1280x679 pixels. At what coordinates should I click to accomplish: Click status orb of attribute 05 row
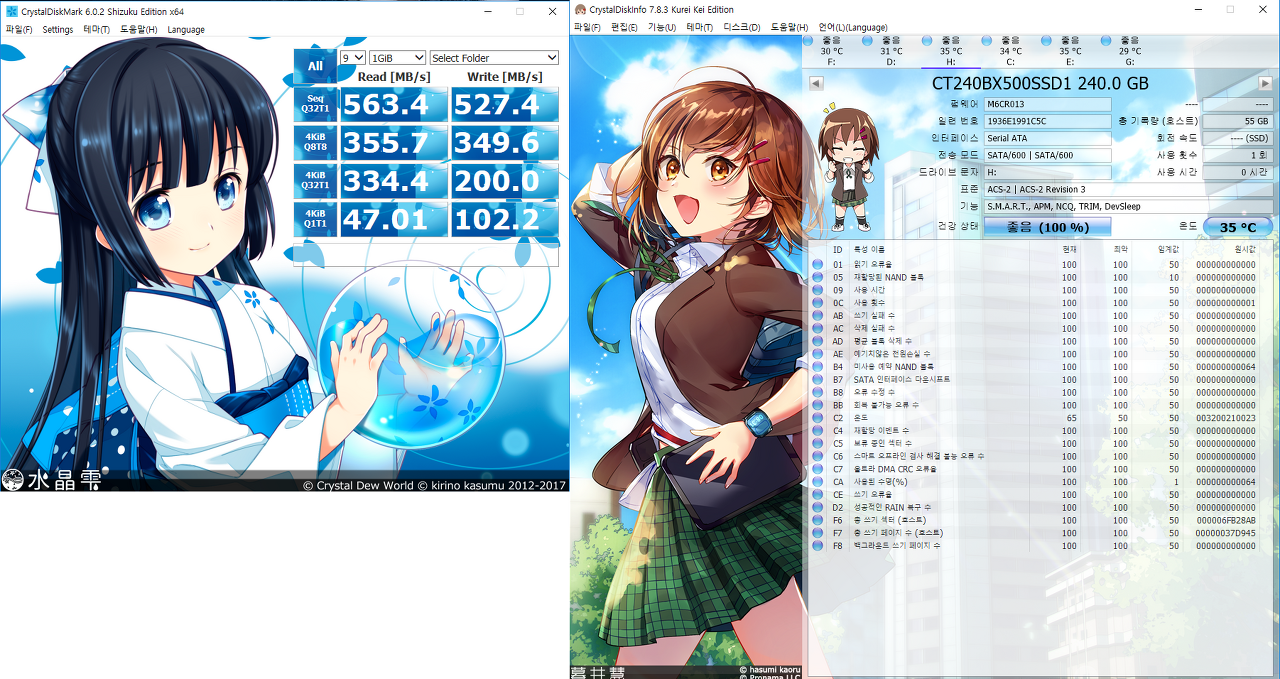[817, 277]
